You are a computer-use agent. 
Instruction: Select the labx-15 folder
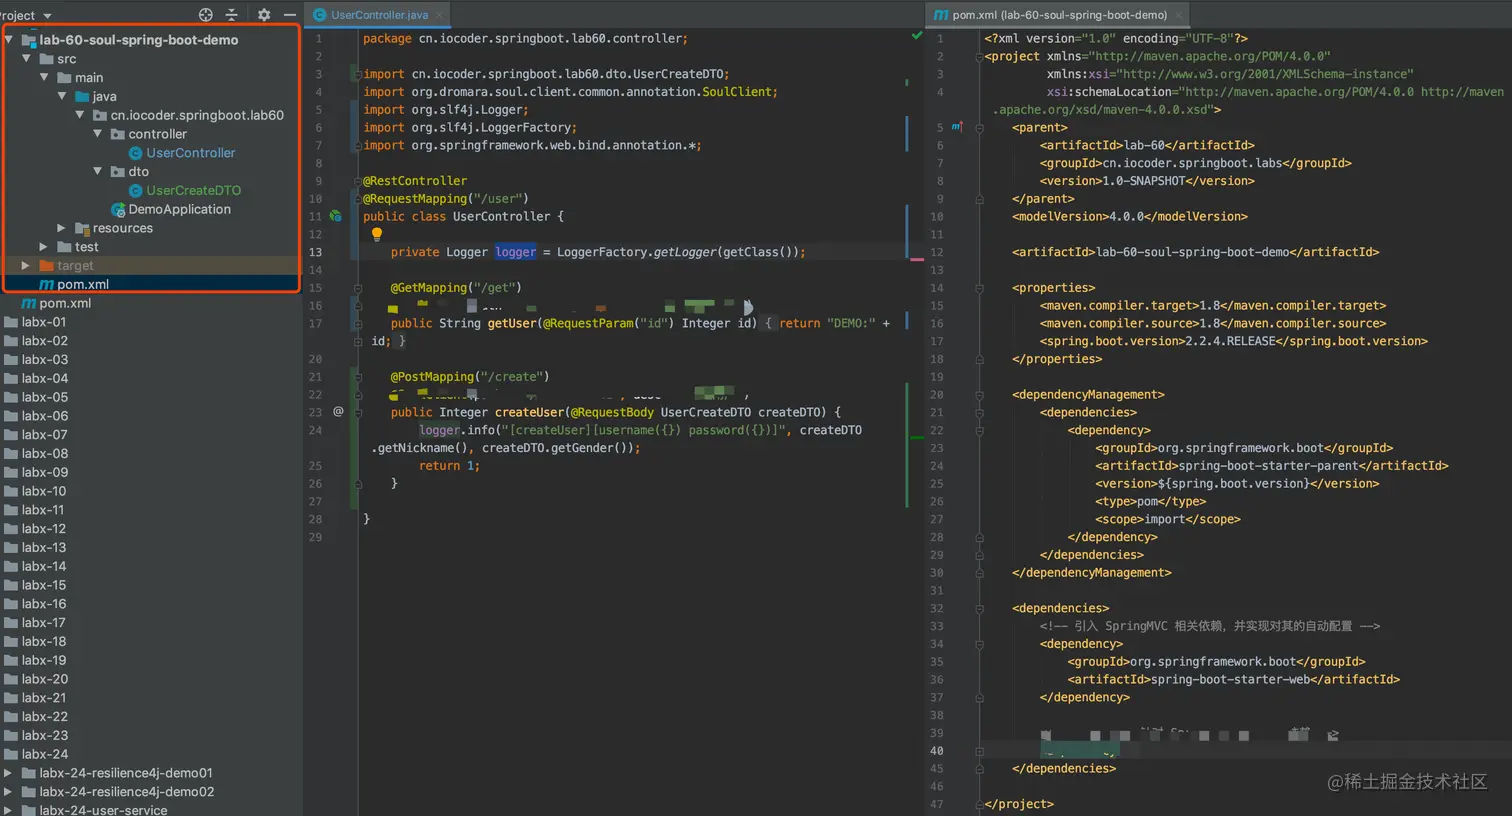point(44,585)
